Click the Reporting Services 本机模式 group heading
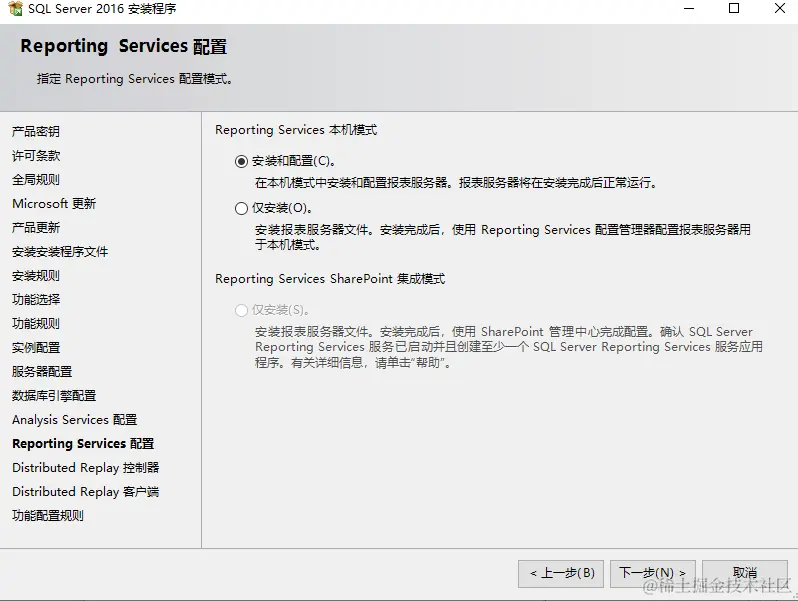 pyautogui.click(x=296, y=130)
